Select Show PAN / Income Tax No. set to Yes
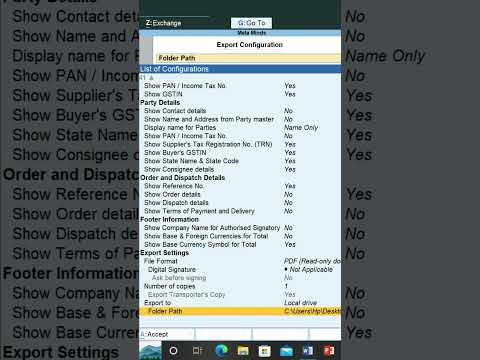 point(185,86)
